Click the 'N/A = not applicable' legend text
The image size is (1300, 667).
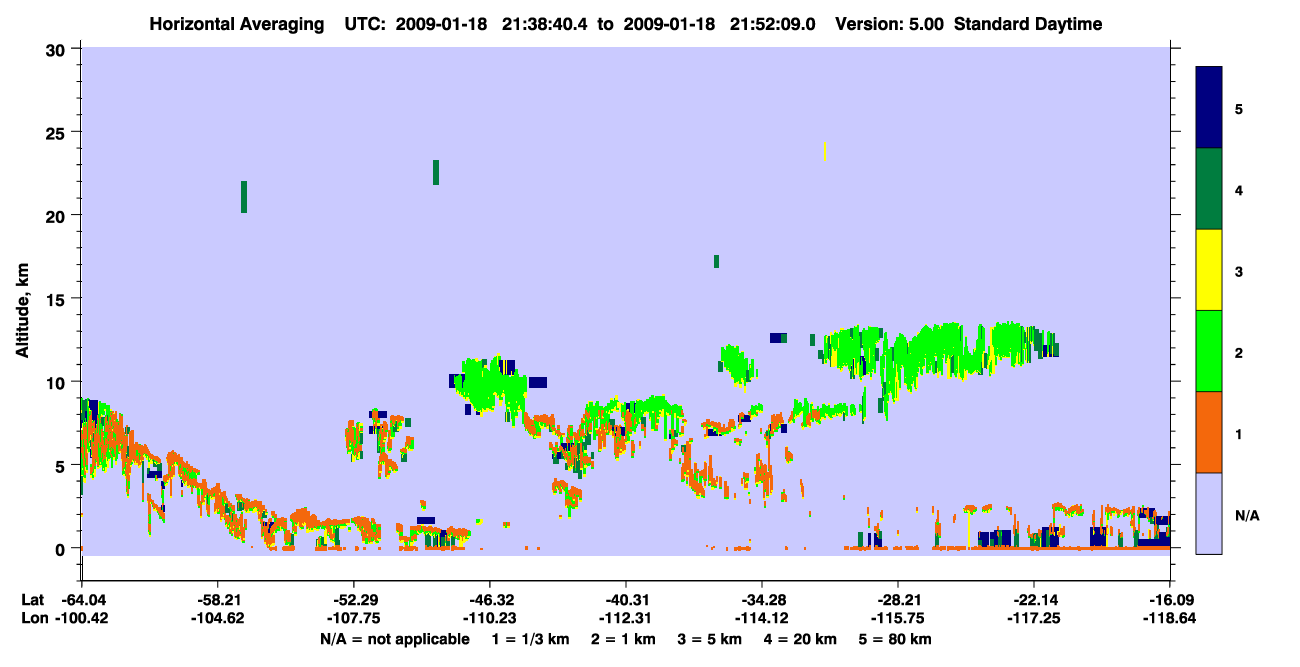click(x=394, y=639)
